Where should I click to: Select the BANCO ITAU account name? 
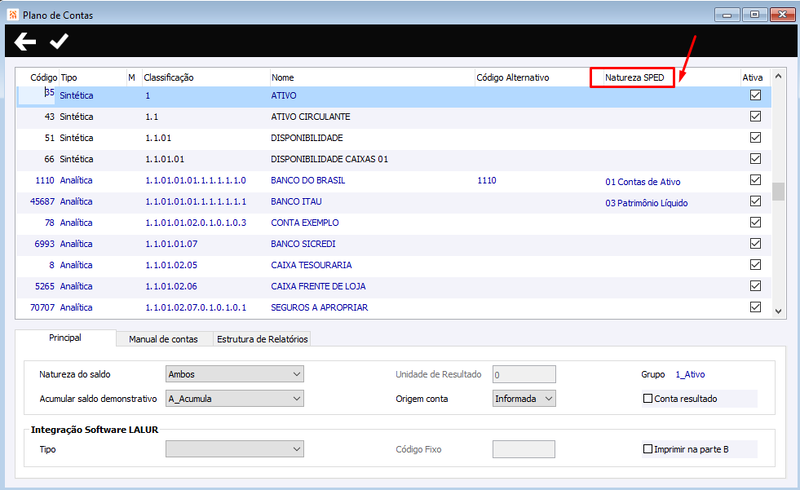(296, 202)
